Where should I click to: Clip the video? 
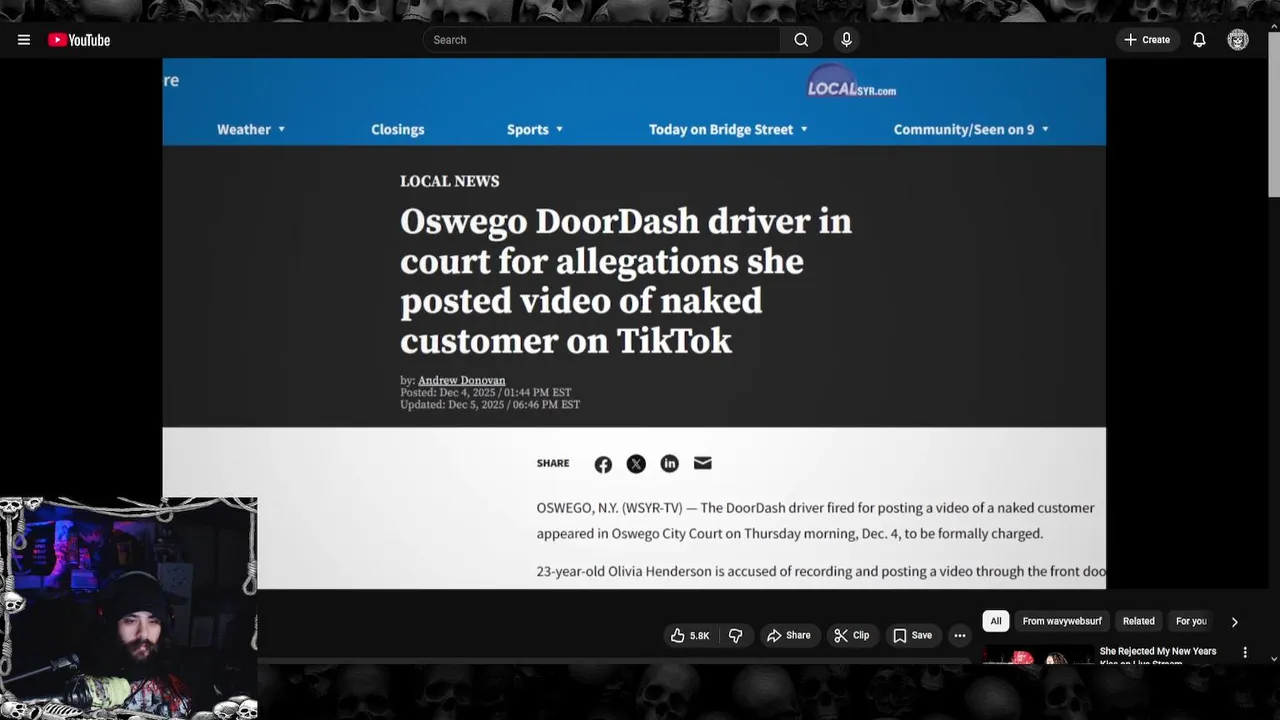pos(851,635)
